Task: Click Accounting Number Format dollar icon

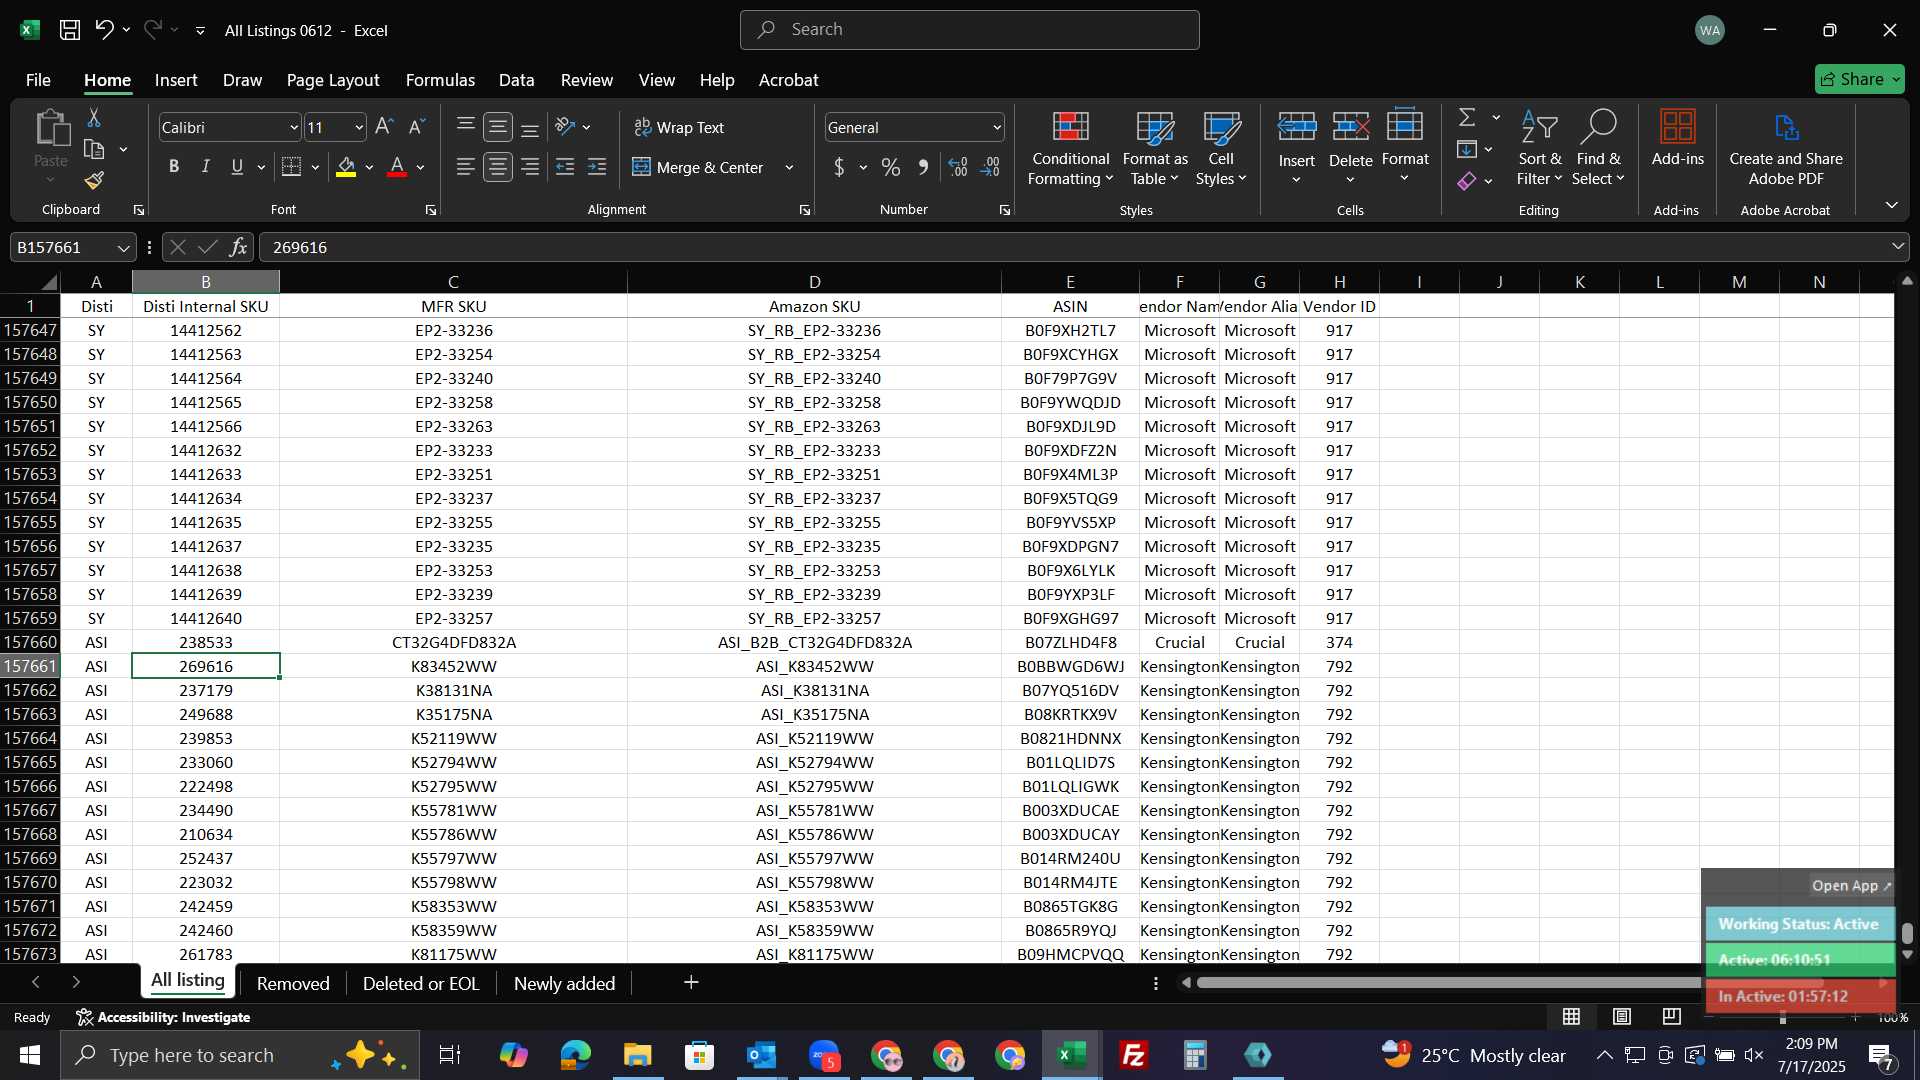Action: point(839,167)
